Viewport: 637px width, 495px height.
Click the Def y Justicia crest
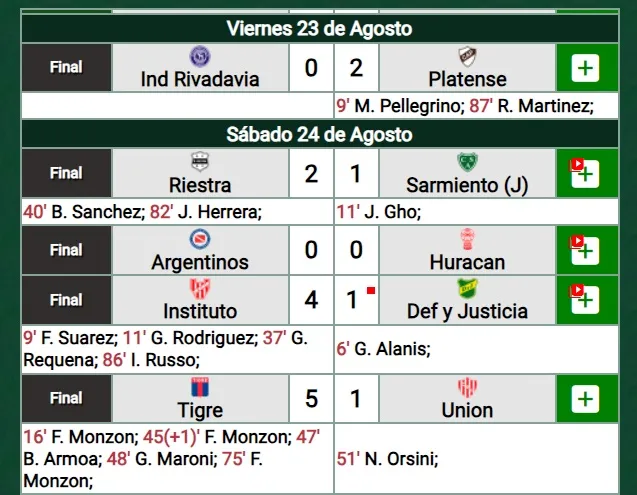click(x=467, y=290)
